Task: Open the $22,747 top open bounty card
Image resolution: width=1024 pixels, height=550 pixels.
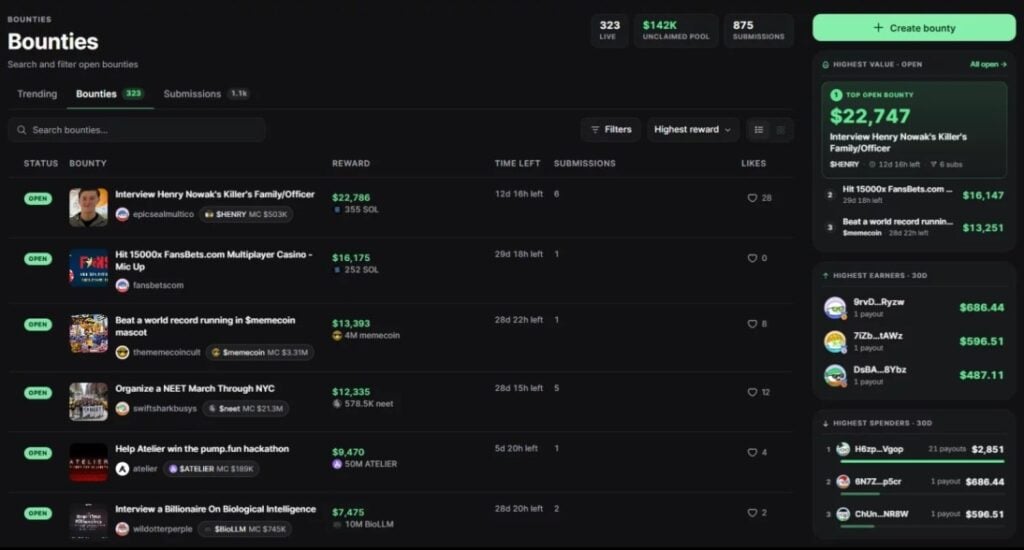Action: click(914, 129)
